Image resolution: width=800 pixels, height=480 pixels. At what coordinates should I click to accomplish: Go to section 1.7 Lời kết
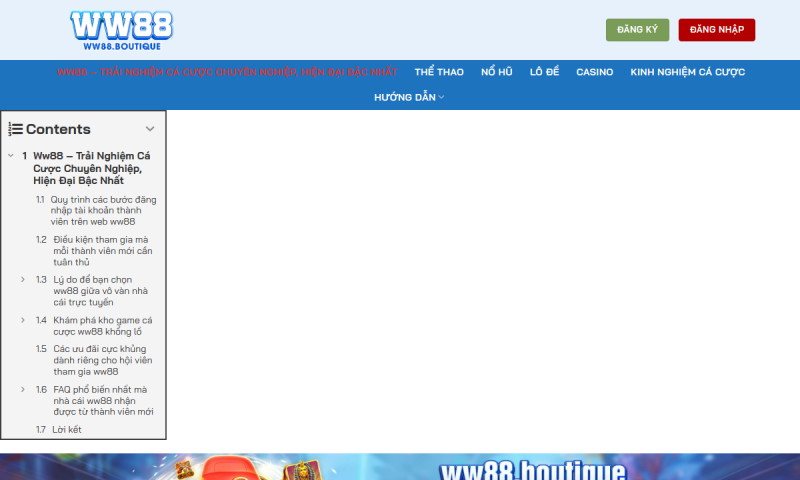[x=67, y=430]
